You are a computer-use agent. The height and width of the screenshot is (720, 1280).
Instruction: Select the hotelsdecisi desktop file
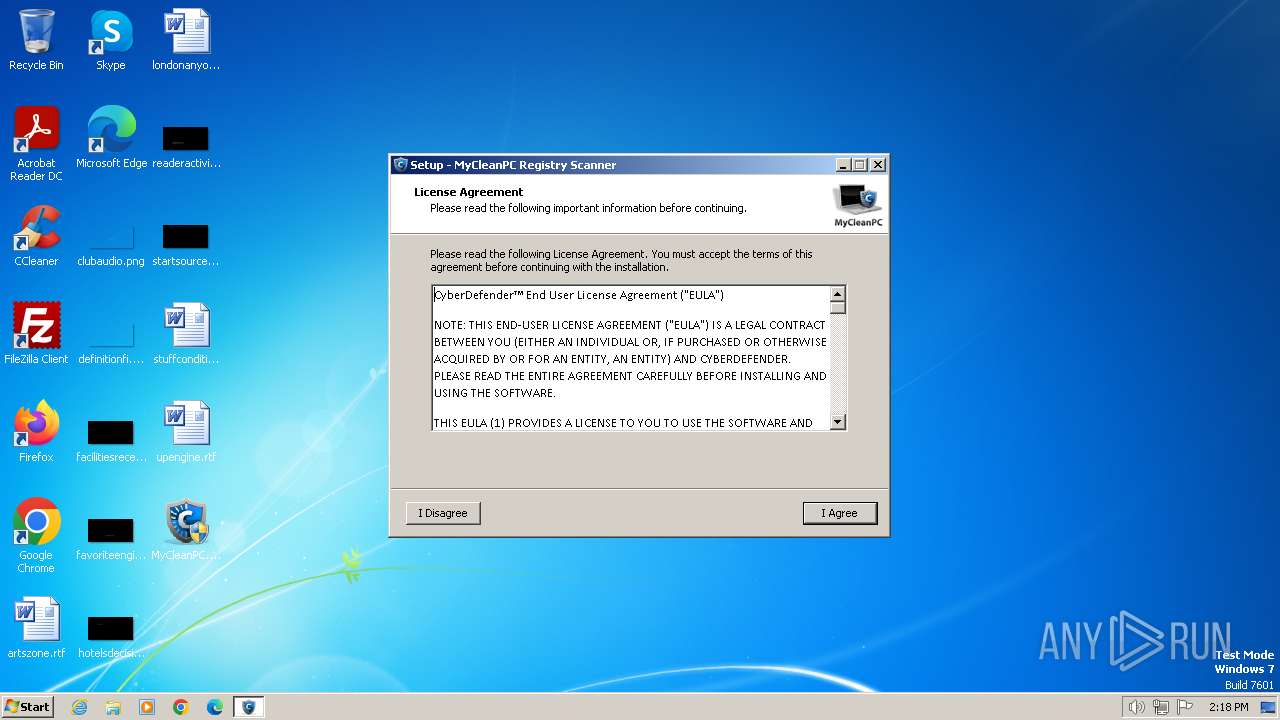click(111, 635)
